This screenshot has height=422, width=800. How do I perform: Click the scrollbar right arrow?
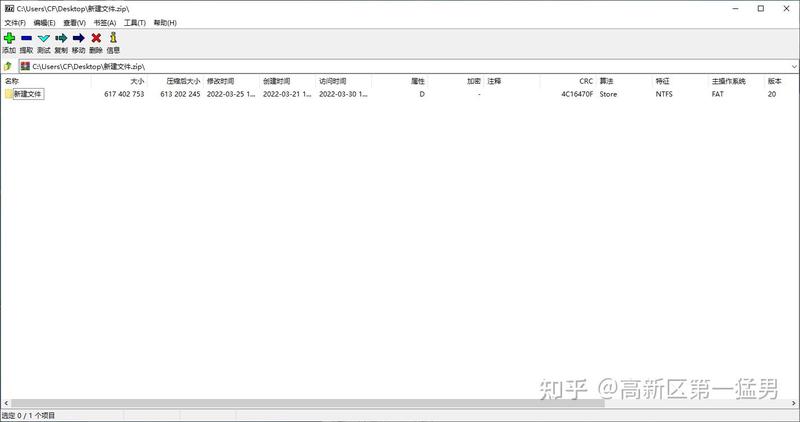[x=794, y=403]
